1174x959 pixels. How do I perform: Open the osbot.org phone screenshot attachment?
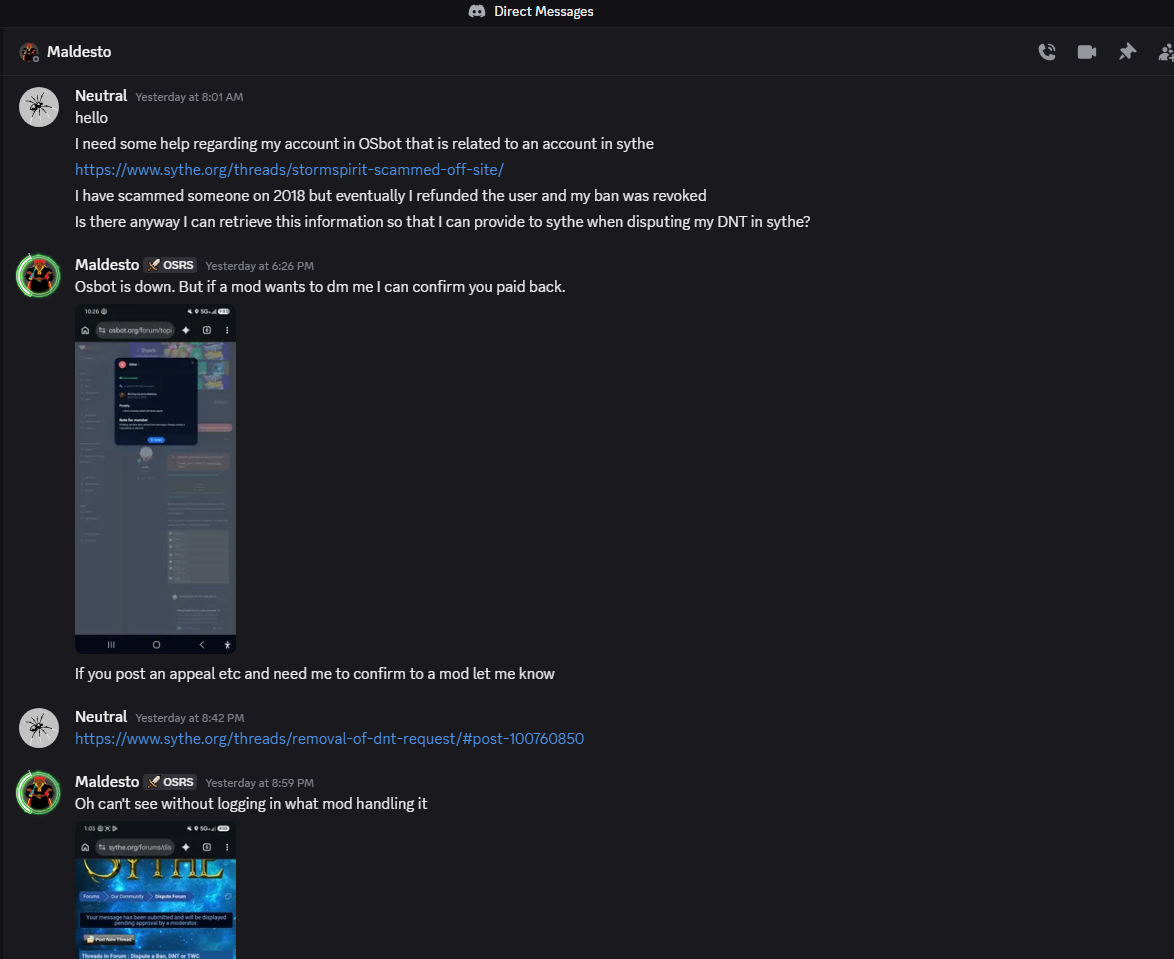tap(156, 479)
